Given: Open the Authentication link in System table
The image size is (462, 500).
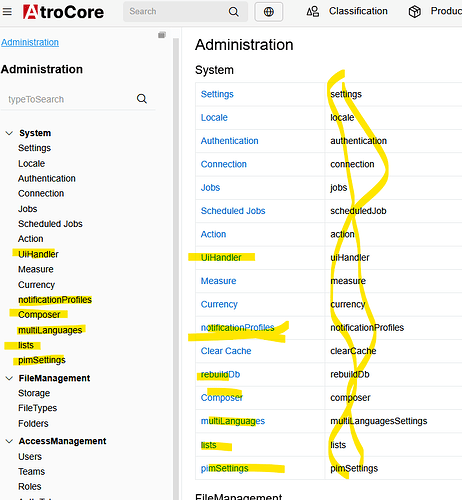Looking at the screenshot, I should 230,141.
